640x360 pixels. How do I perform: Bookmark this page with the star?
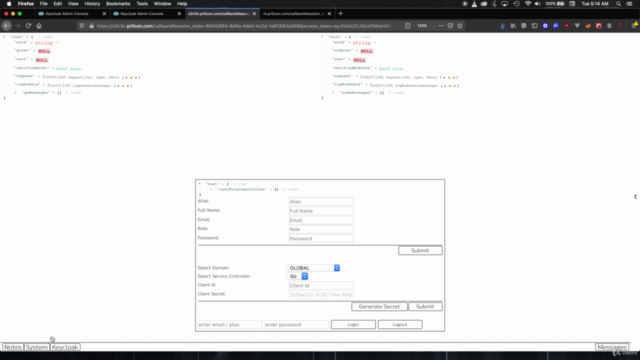click(460, 26)
